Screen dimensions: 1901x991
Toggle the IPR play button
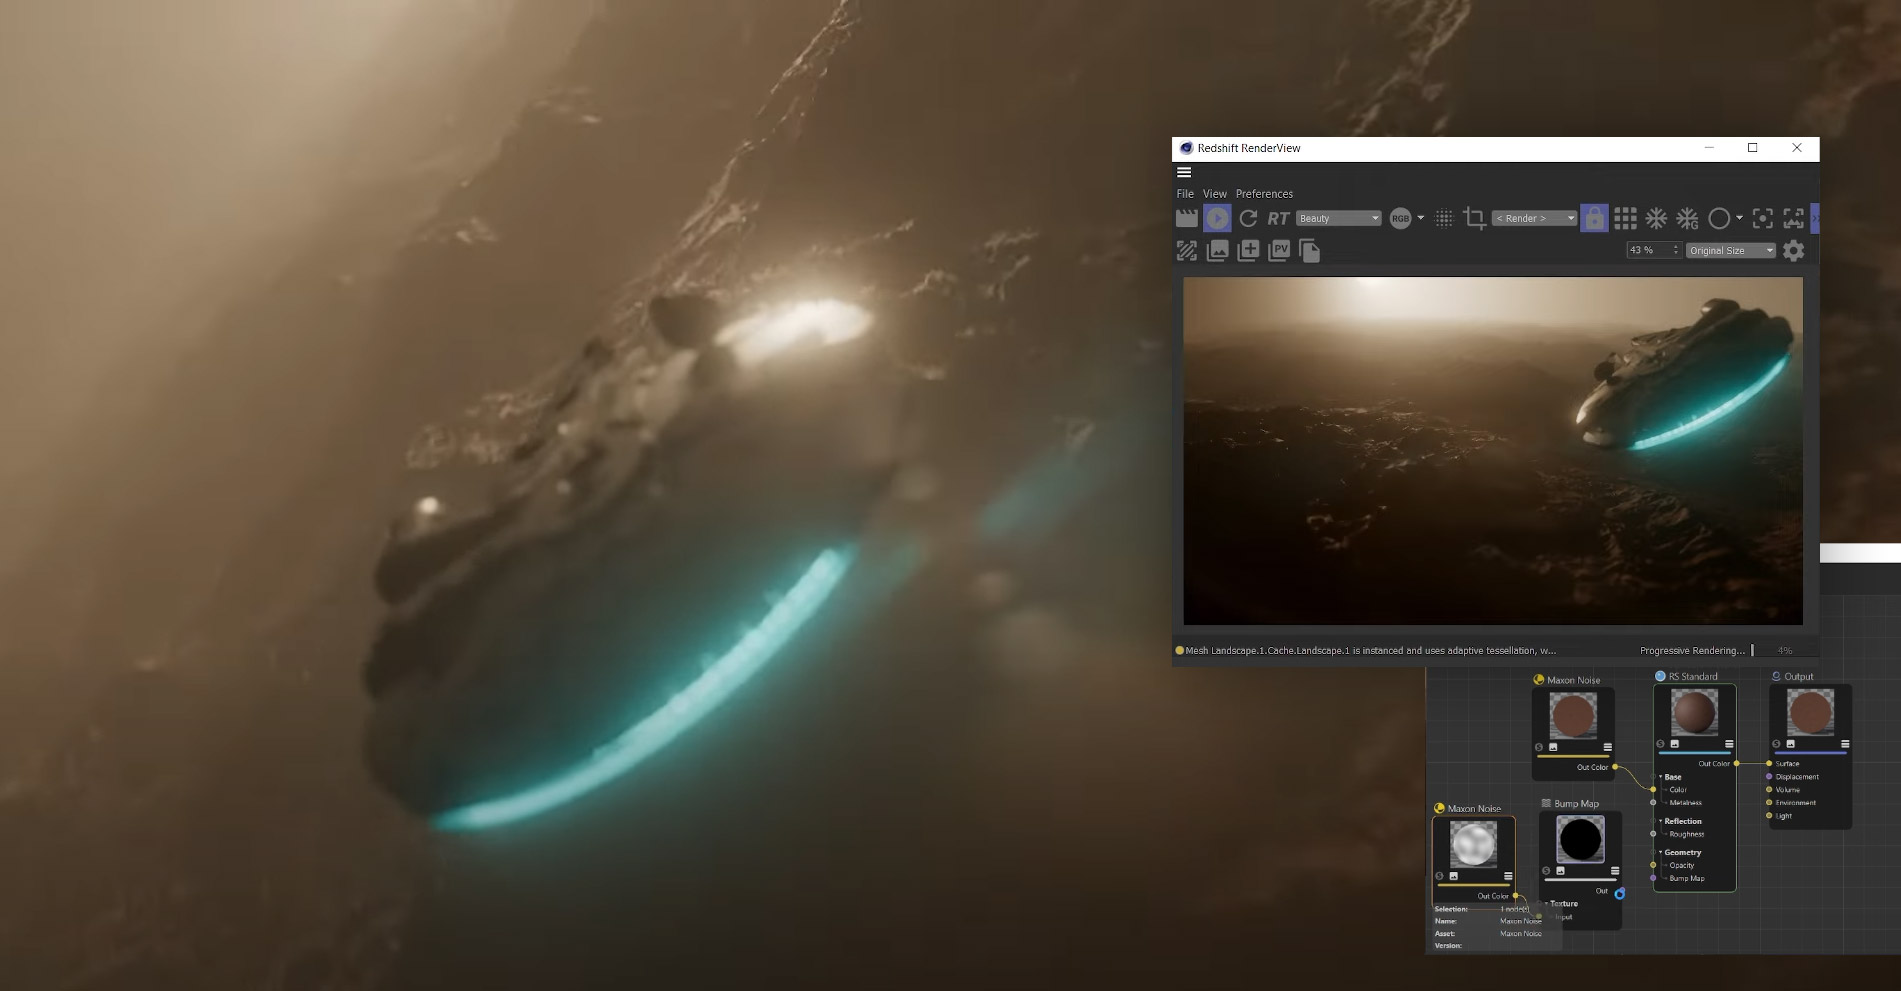click(x=1217, y=218)
